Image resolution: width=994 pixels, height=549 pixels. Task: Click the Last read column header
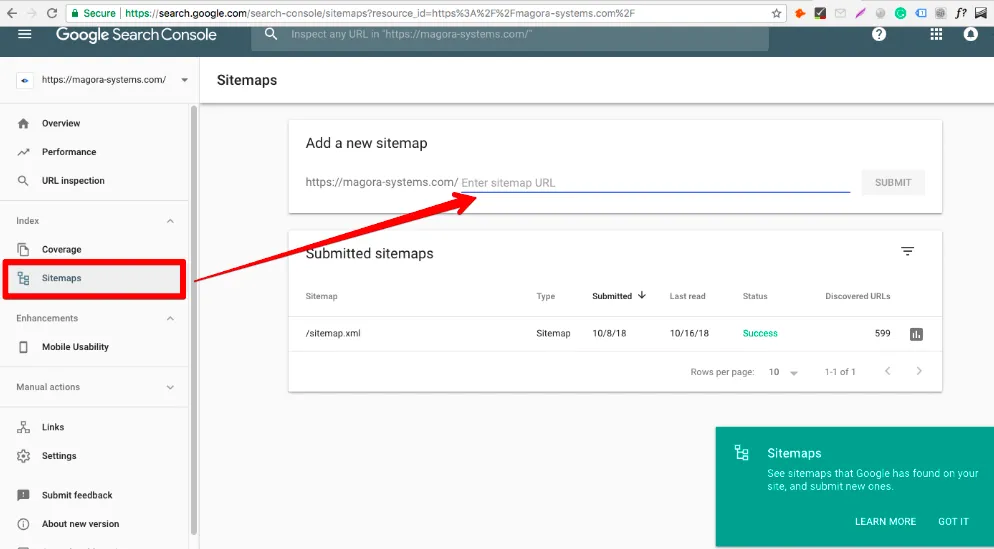[x=687, y=296]
